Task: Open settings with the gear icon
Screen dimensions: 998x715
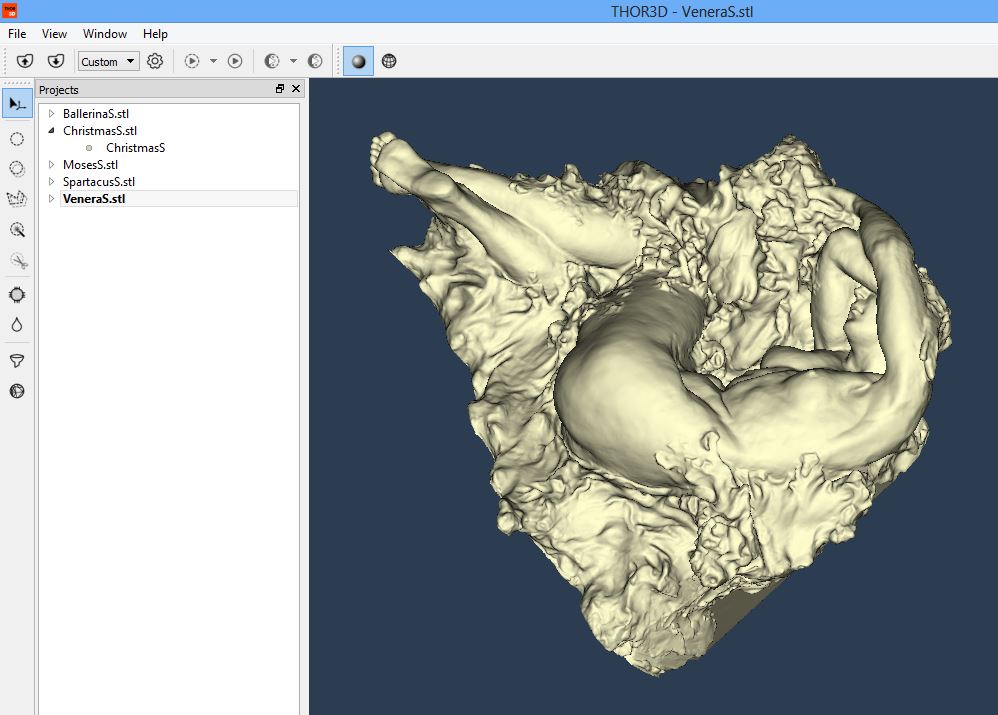Action: tap(155, 61)
